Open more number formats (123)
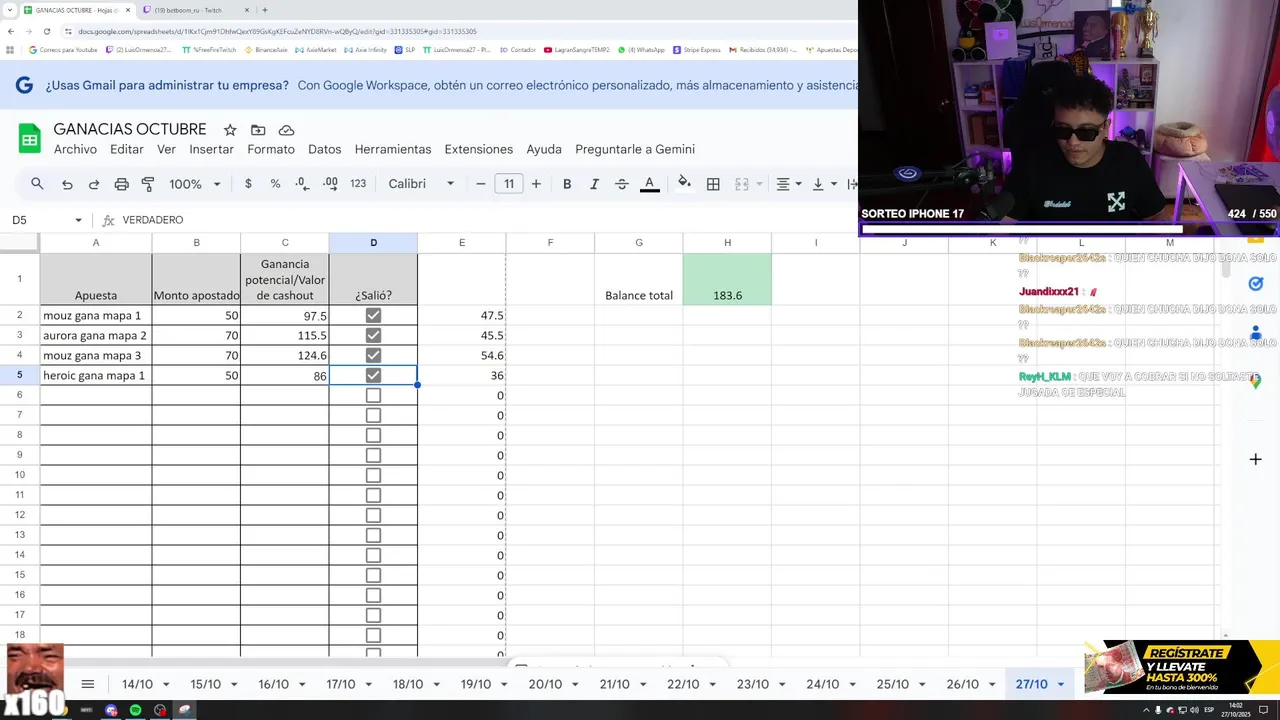Image resolution: width=1280 pixels, height=720 pixels. pyautogui.click(x=358, y=184)
